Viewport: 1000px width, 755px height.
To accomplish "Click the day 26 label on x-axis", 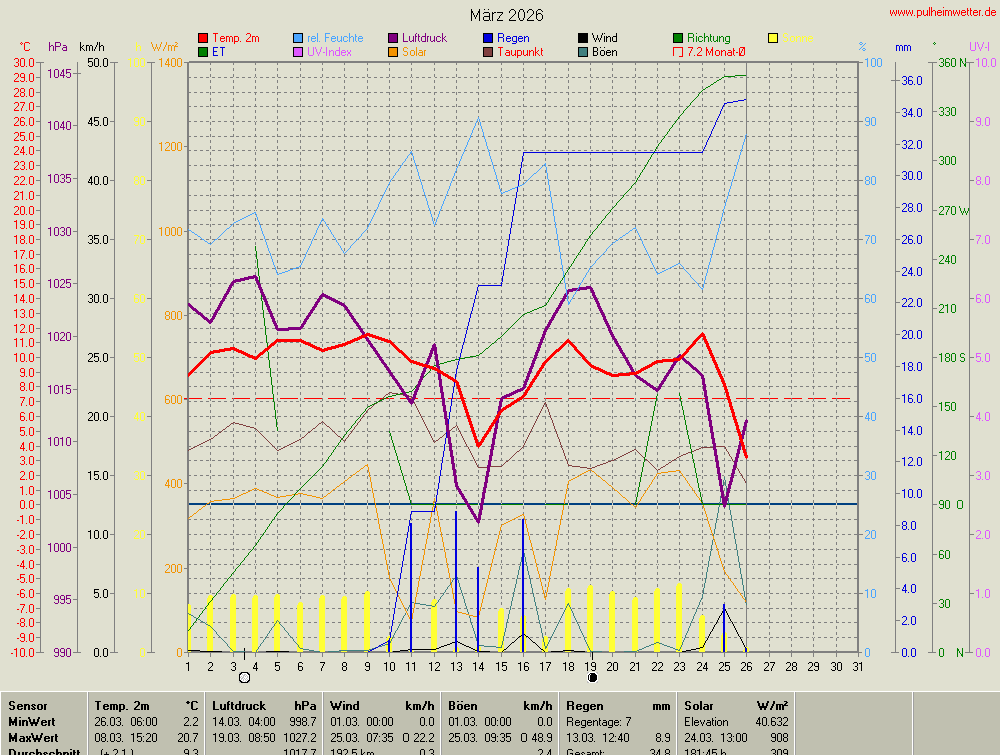I will point(746,666).
